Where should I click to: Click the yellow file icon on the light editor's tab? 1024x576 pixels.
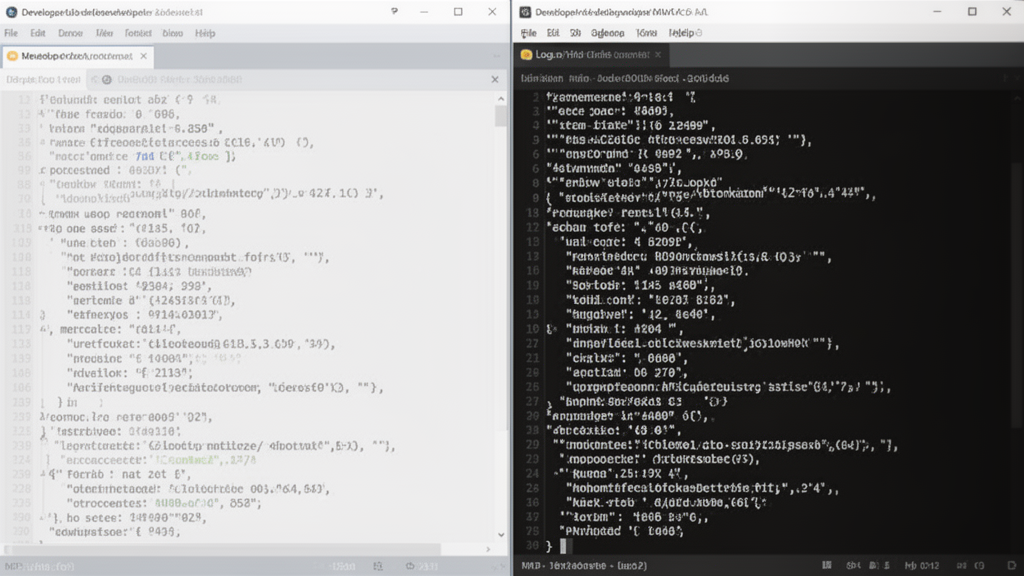[12, 56]
